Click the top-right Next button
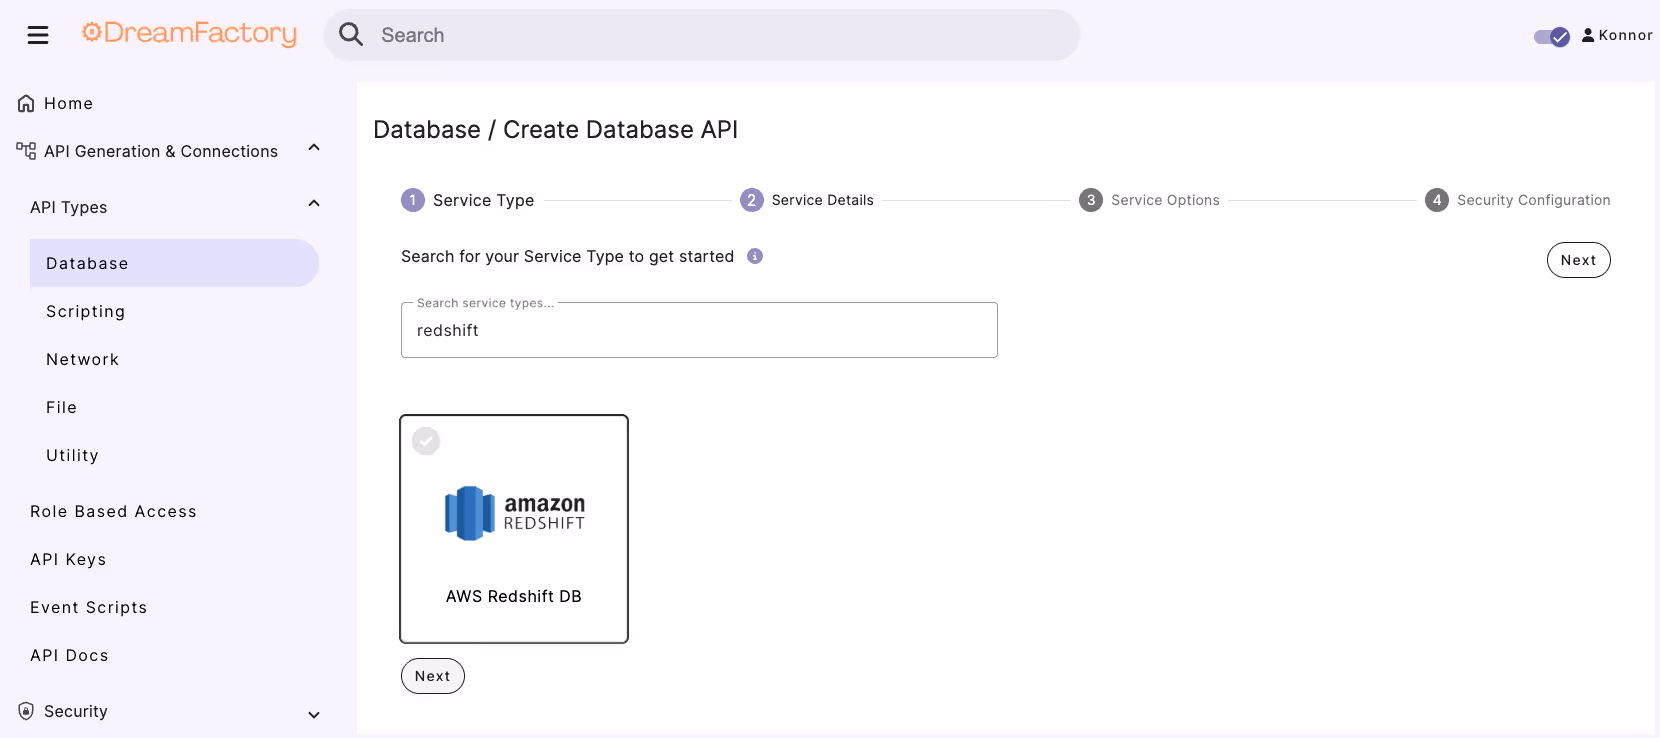 tap(1579, 260)
